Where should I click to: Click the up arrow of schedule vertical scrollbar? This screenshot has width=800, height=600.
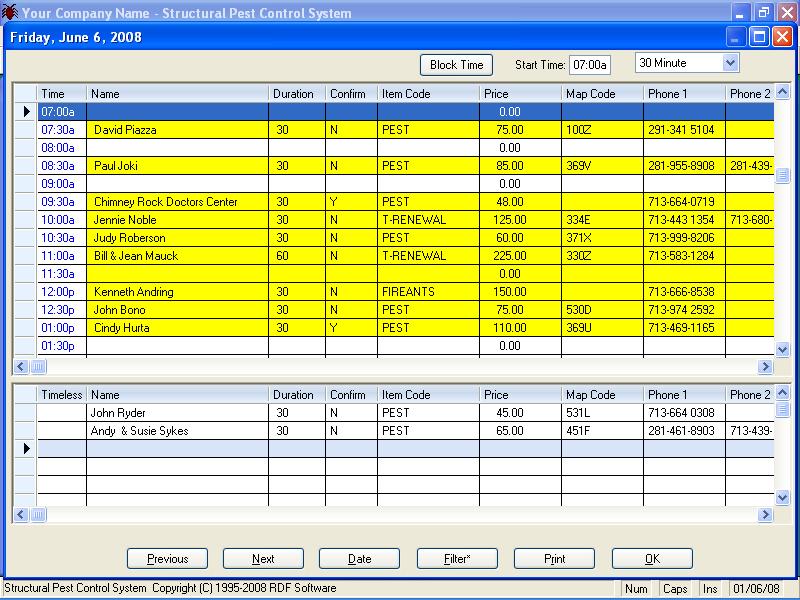coord(782,92)
